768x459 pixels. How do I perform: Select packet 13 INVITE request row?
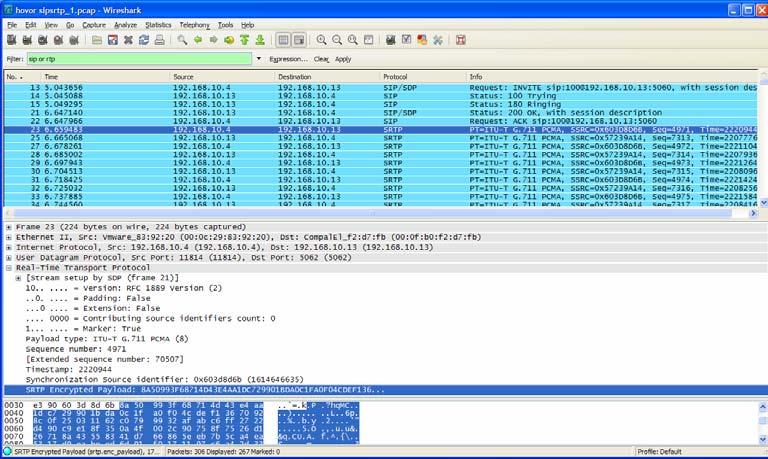[381, 88]
